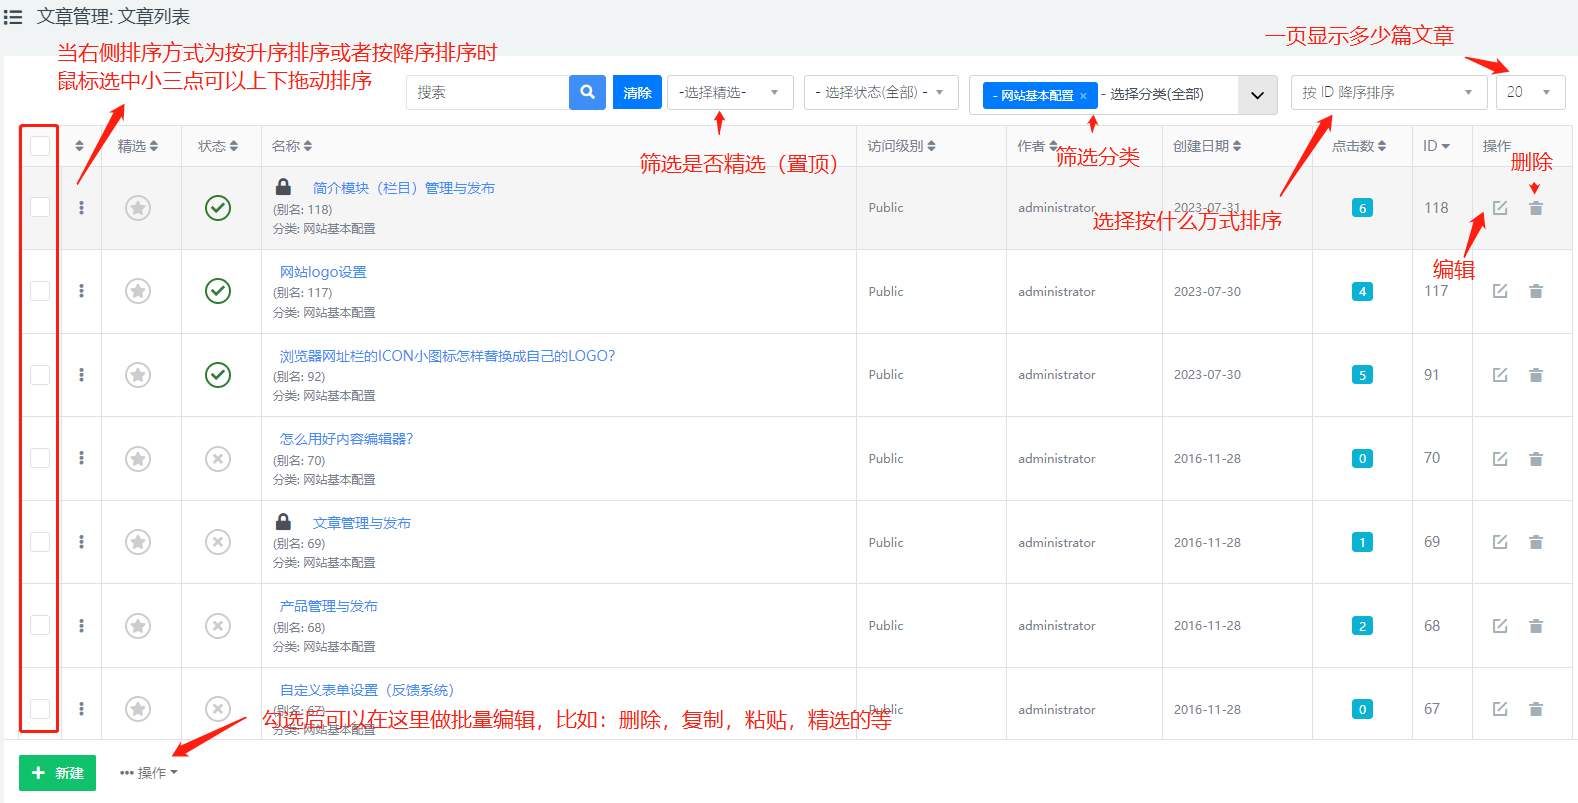This screenshot has width=1578, height=803.
Task: Open the 按 ID 降序排序 sort dropdown
Action: click(x=1387, y=92)
